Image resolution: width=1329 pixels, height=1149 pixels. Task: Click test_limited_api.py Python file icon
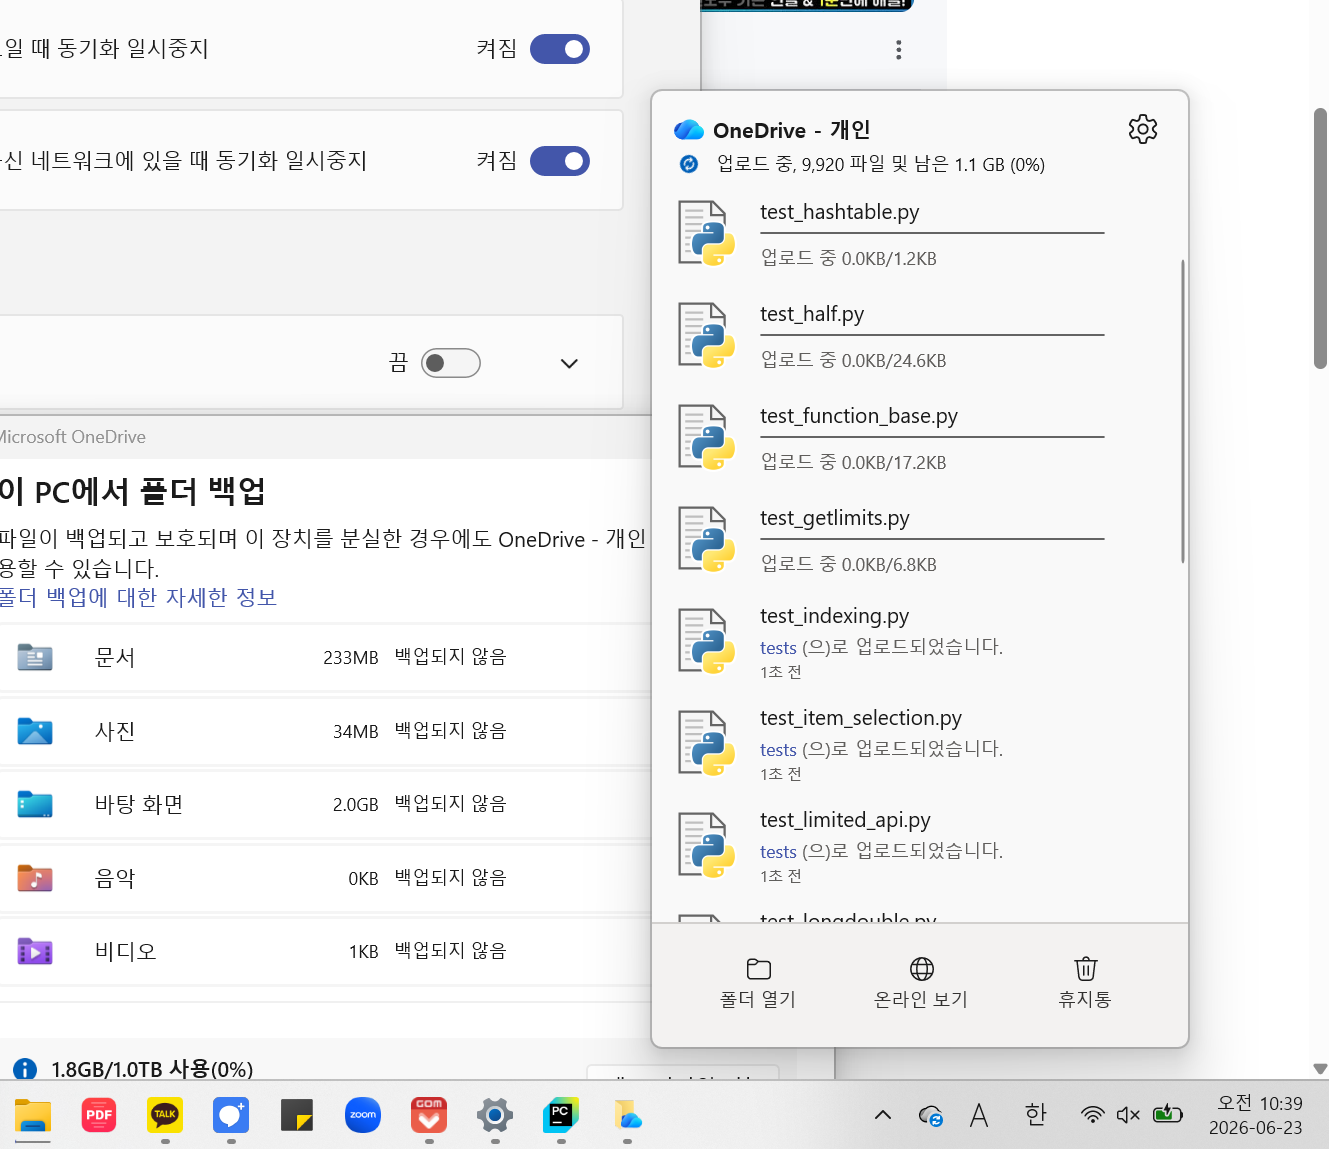(706, 845)
